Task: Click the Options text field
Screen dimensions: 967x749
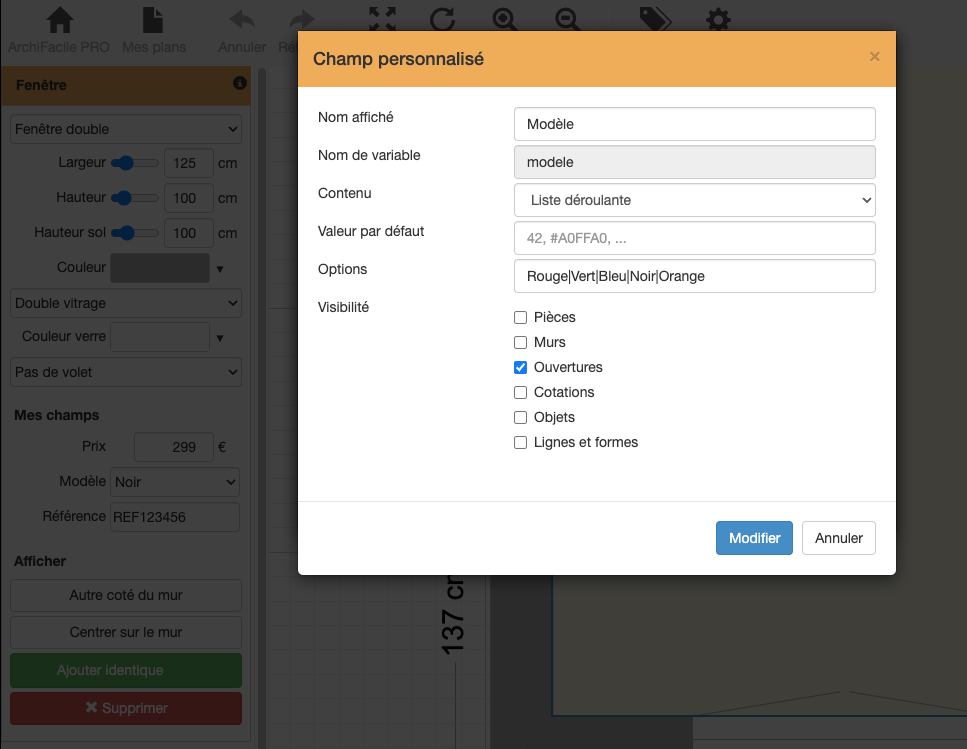Action: 694,276
